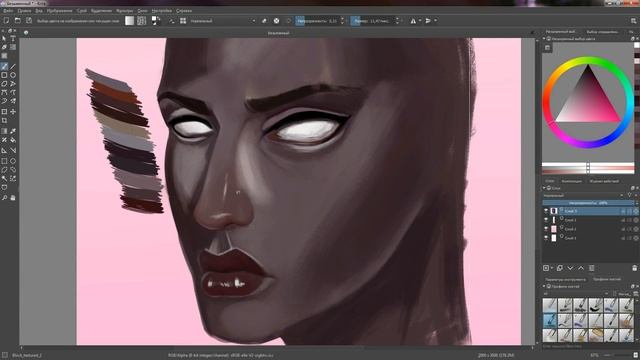The height and width of the screenshot is (360, 640).
Task: Add a new layer with plus button
Action: click(546, 268)
